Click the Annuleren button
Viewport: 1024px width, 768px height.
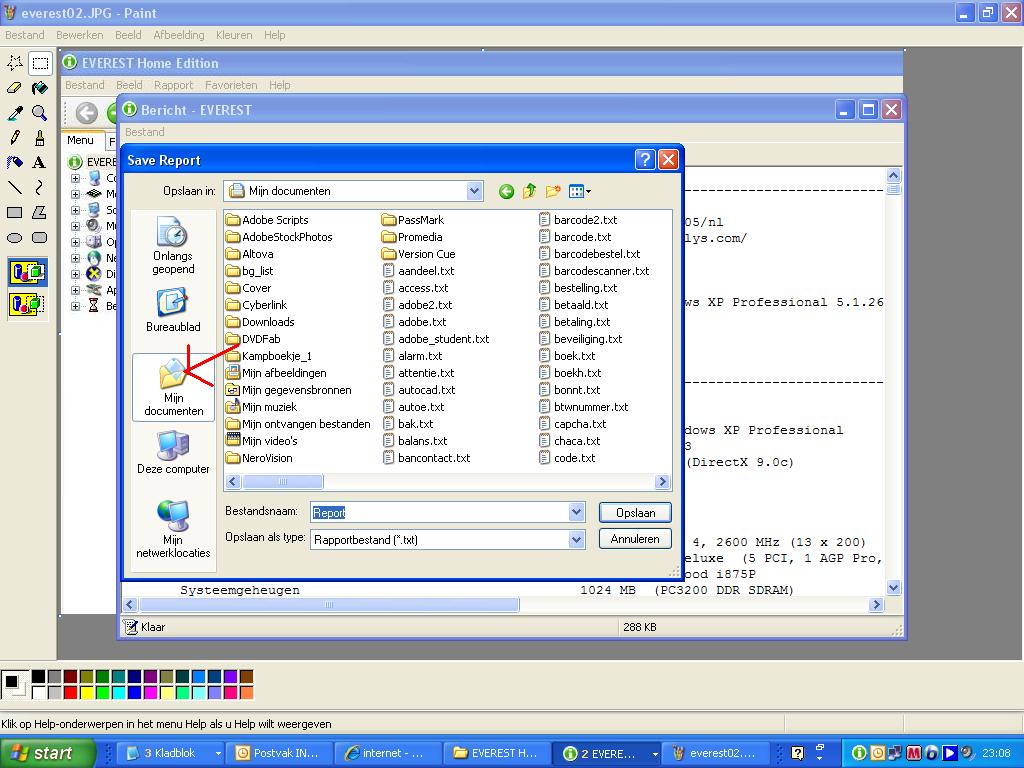635,539
